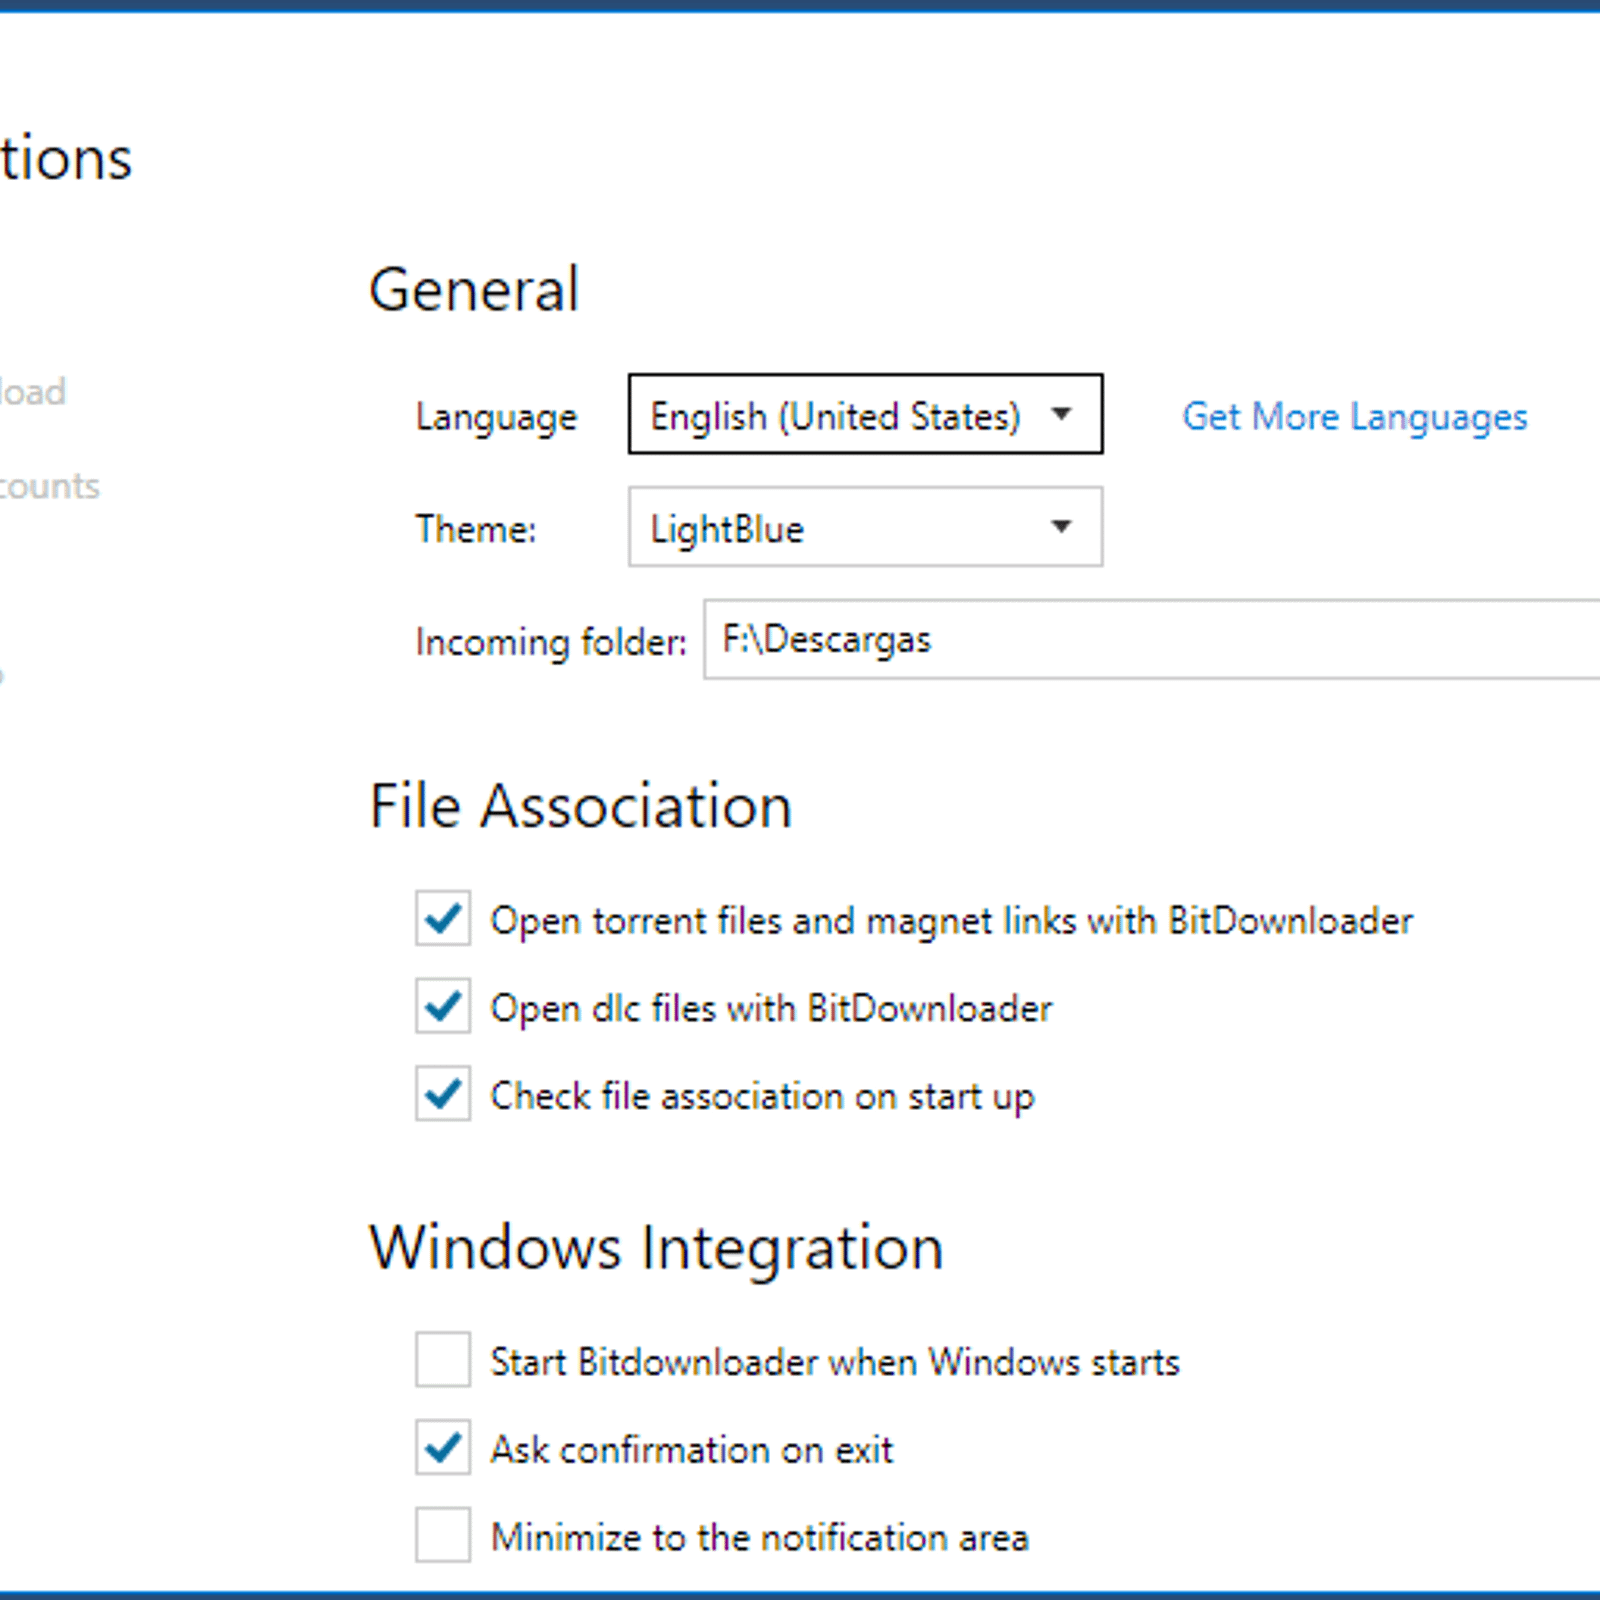
Task: Click the Windows Integration heading
Action: point(656,1248)
